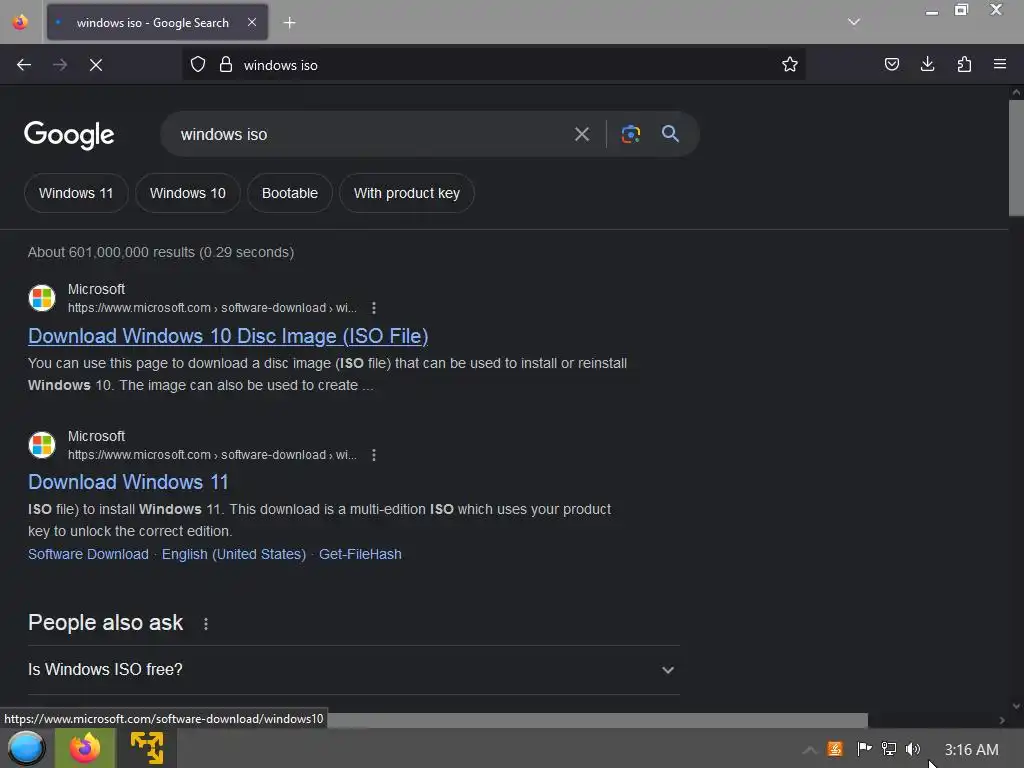Submit search with magnifier icon

pos(670,134)
